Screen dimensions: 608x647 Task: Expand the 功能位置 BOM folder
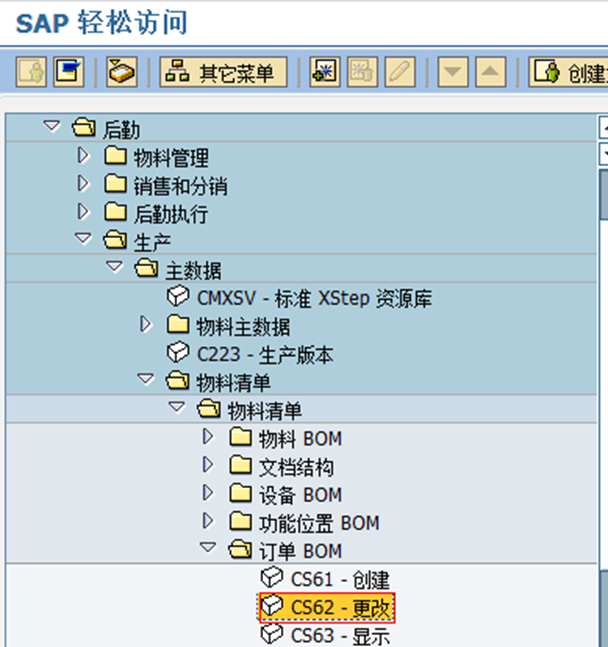point(208,521)
